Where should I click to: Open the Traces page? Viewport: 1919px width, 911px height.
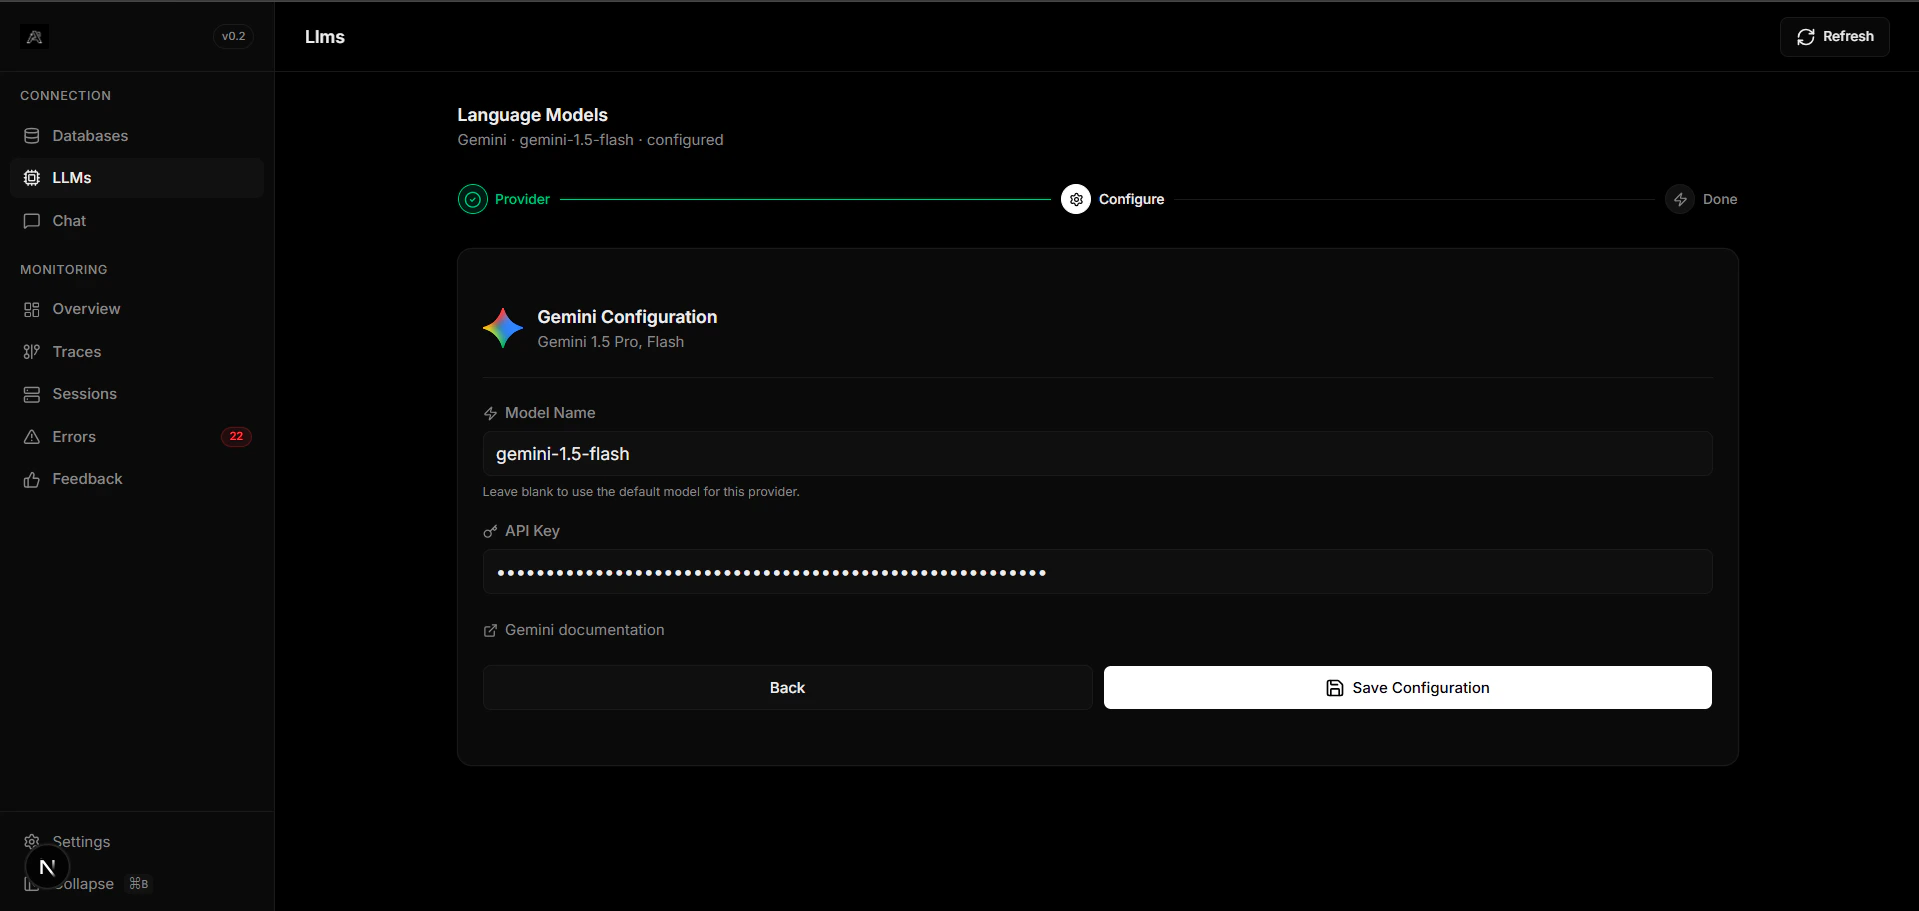(137, 352)
